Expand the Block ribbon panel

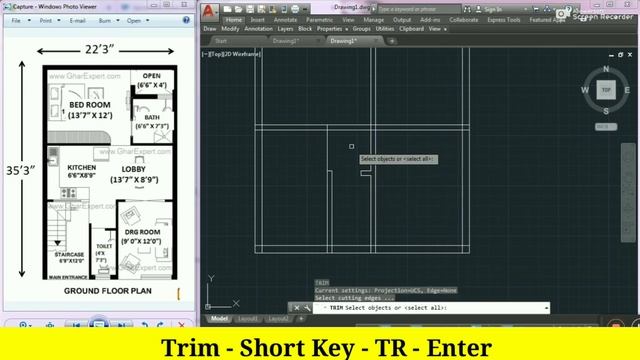(x=305, y=29)
